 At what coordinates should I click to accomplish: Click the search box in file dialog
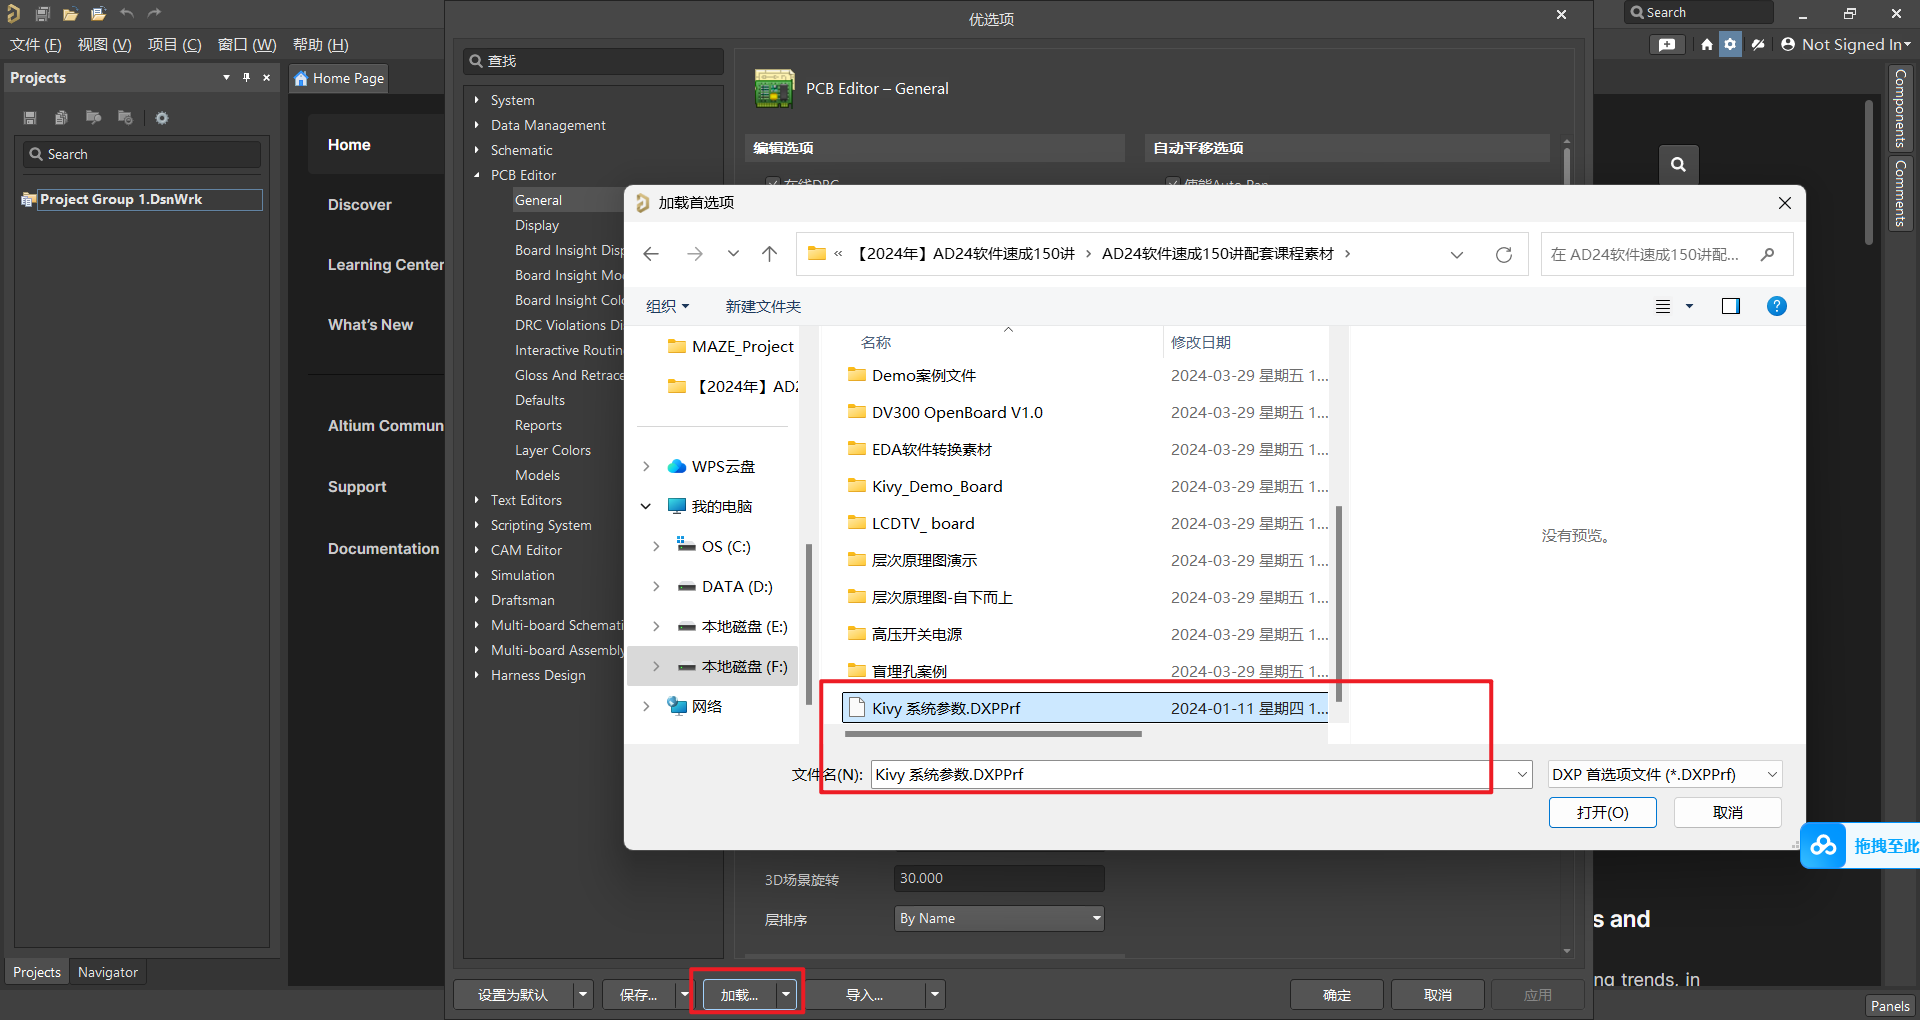point(1666,254)
